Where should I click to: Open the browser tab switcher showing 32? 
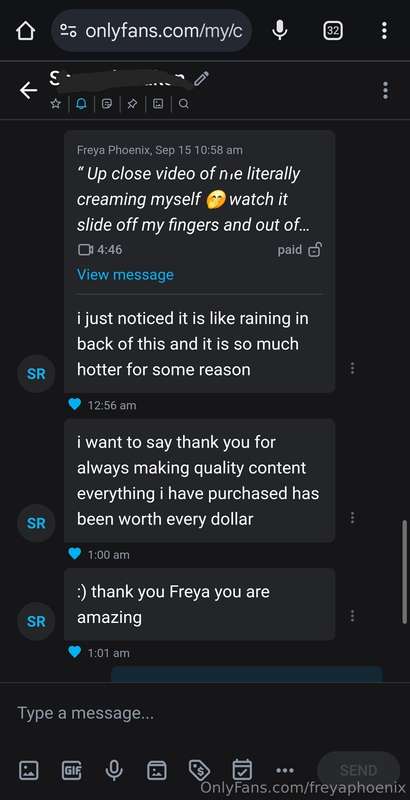333,31
